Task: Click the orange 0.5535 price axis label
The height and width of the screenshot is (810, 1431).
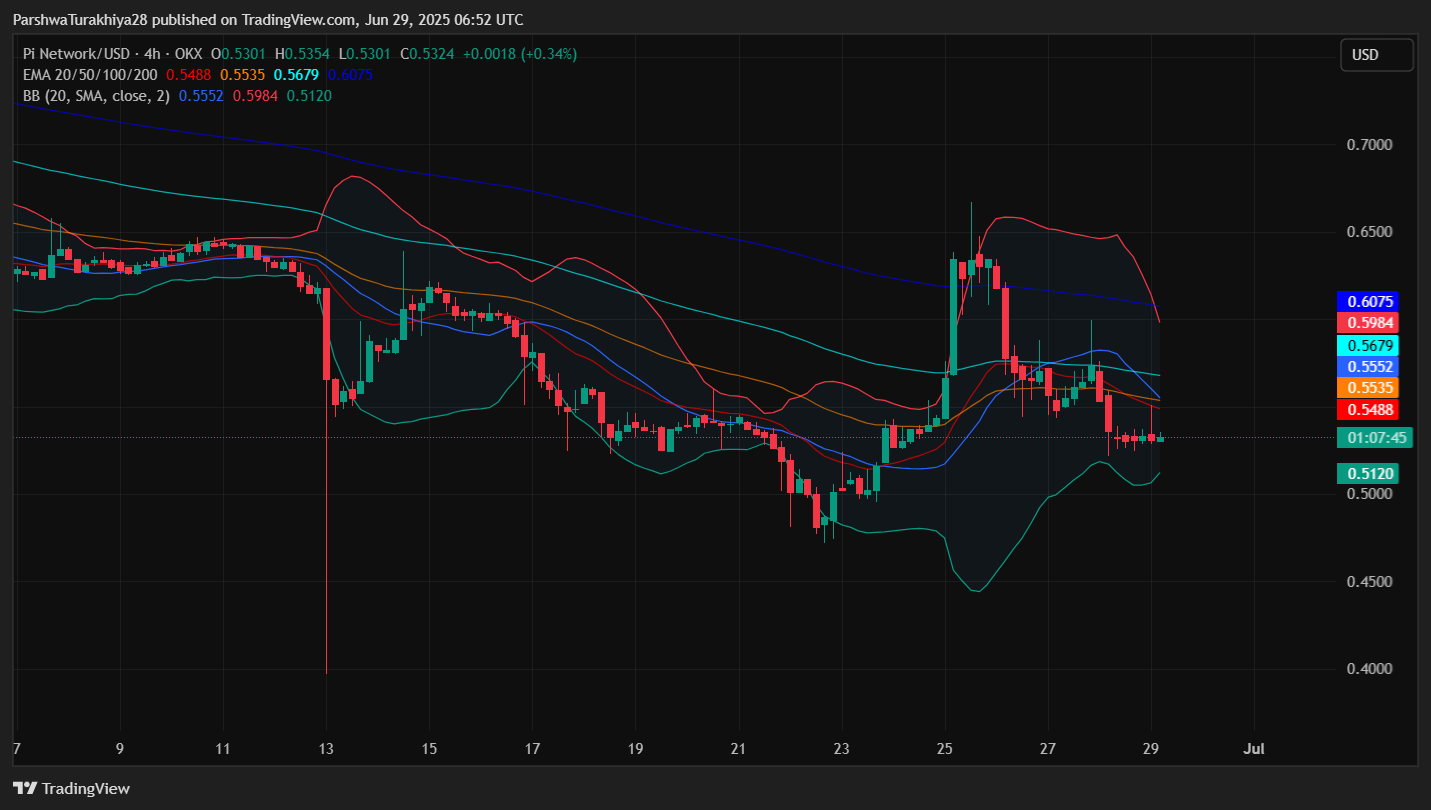Action: click(1366, 387)
